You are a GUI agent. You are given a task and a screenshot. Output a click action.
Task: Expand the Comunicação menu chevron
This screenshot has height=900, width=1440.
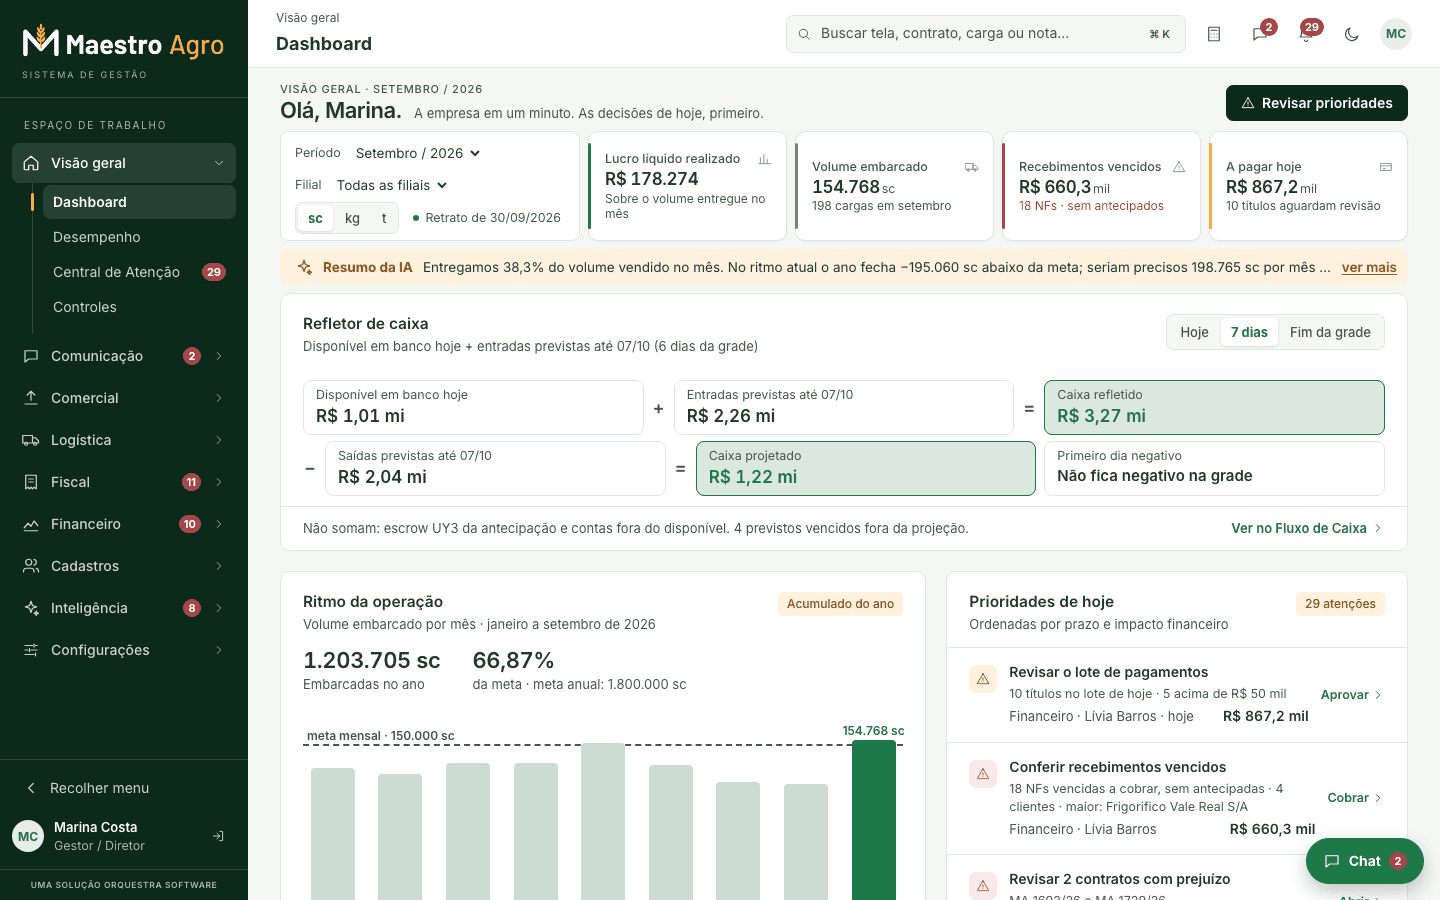[x=219, y=356]
